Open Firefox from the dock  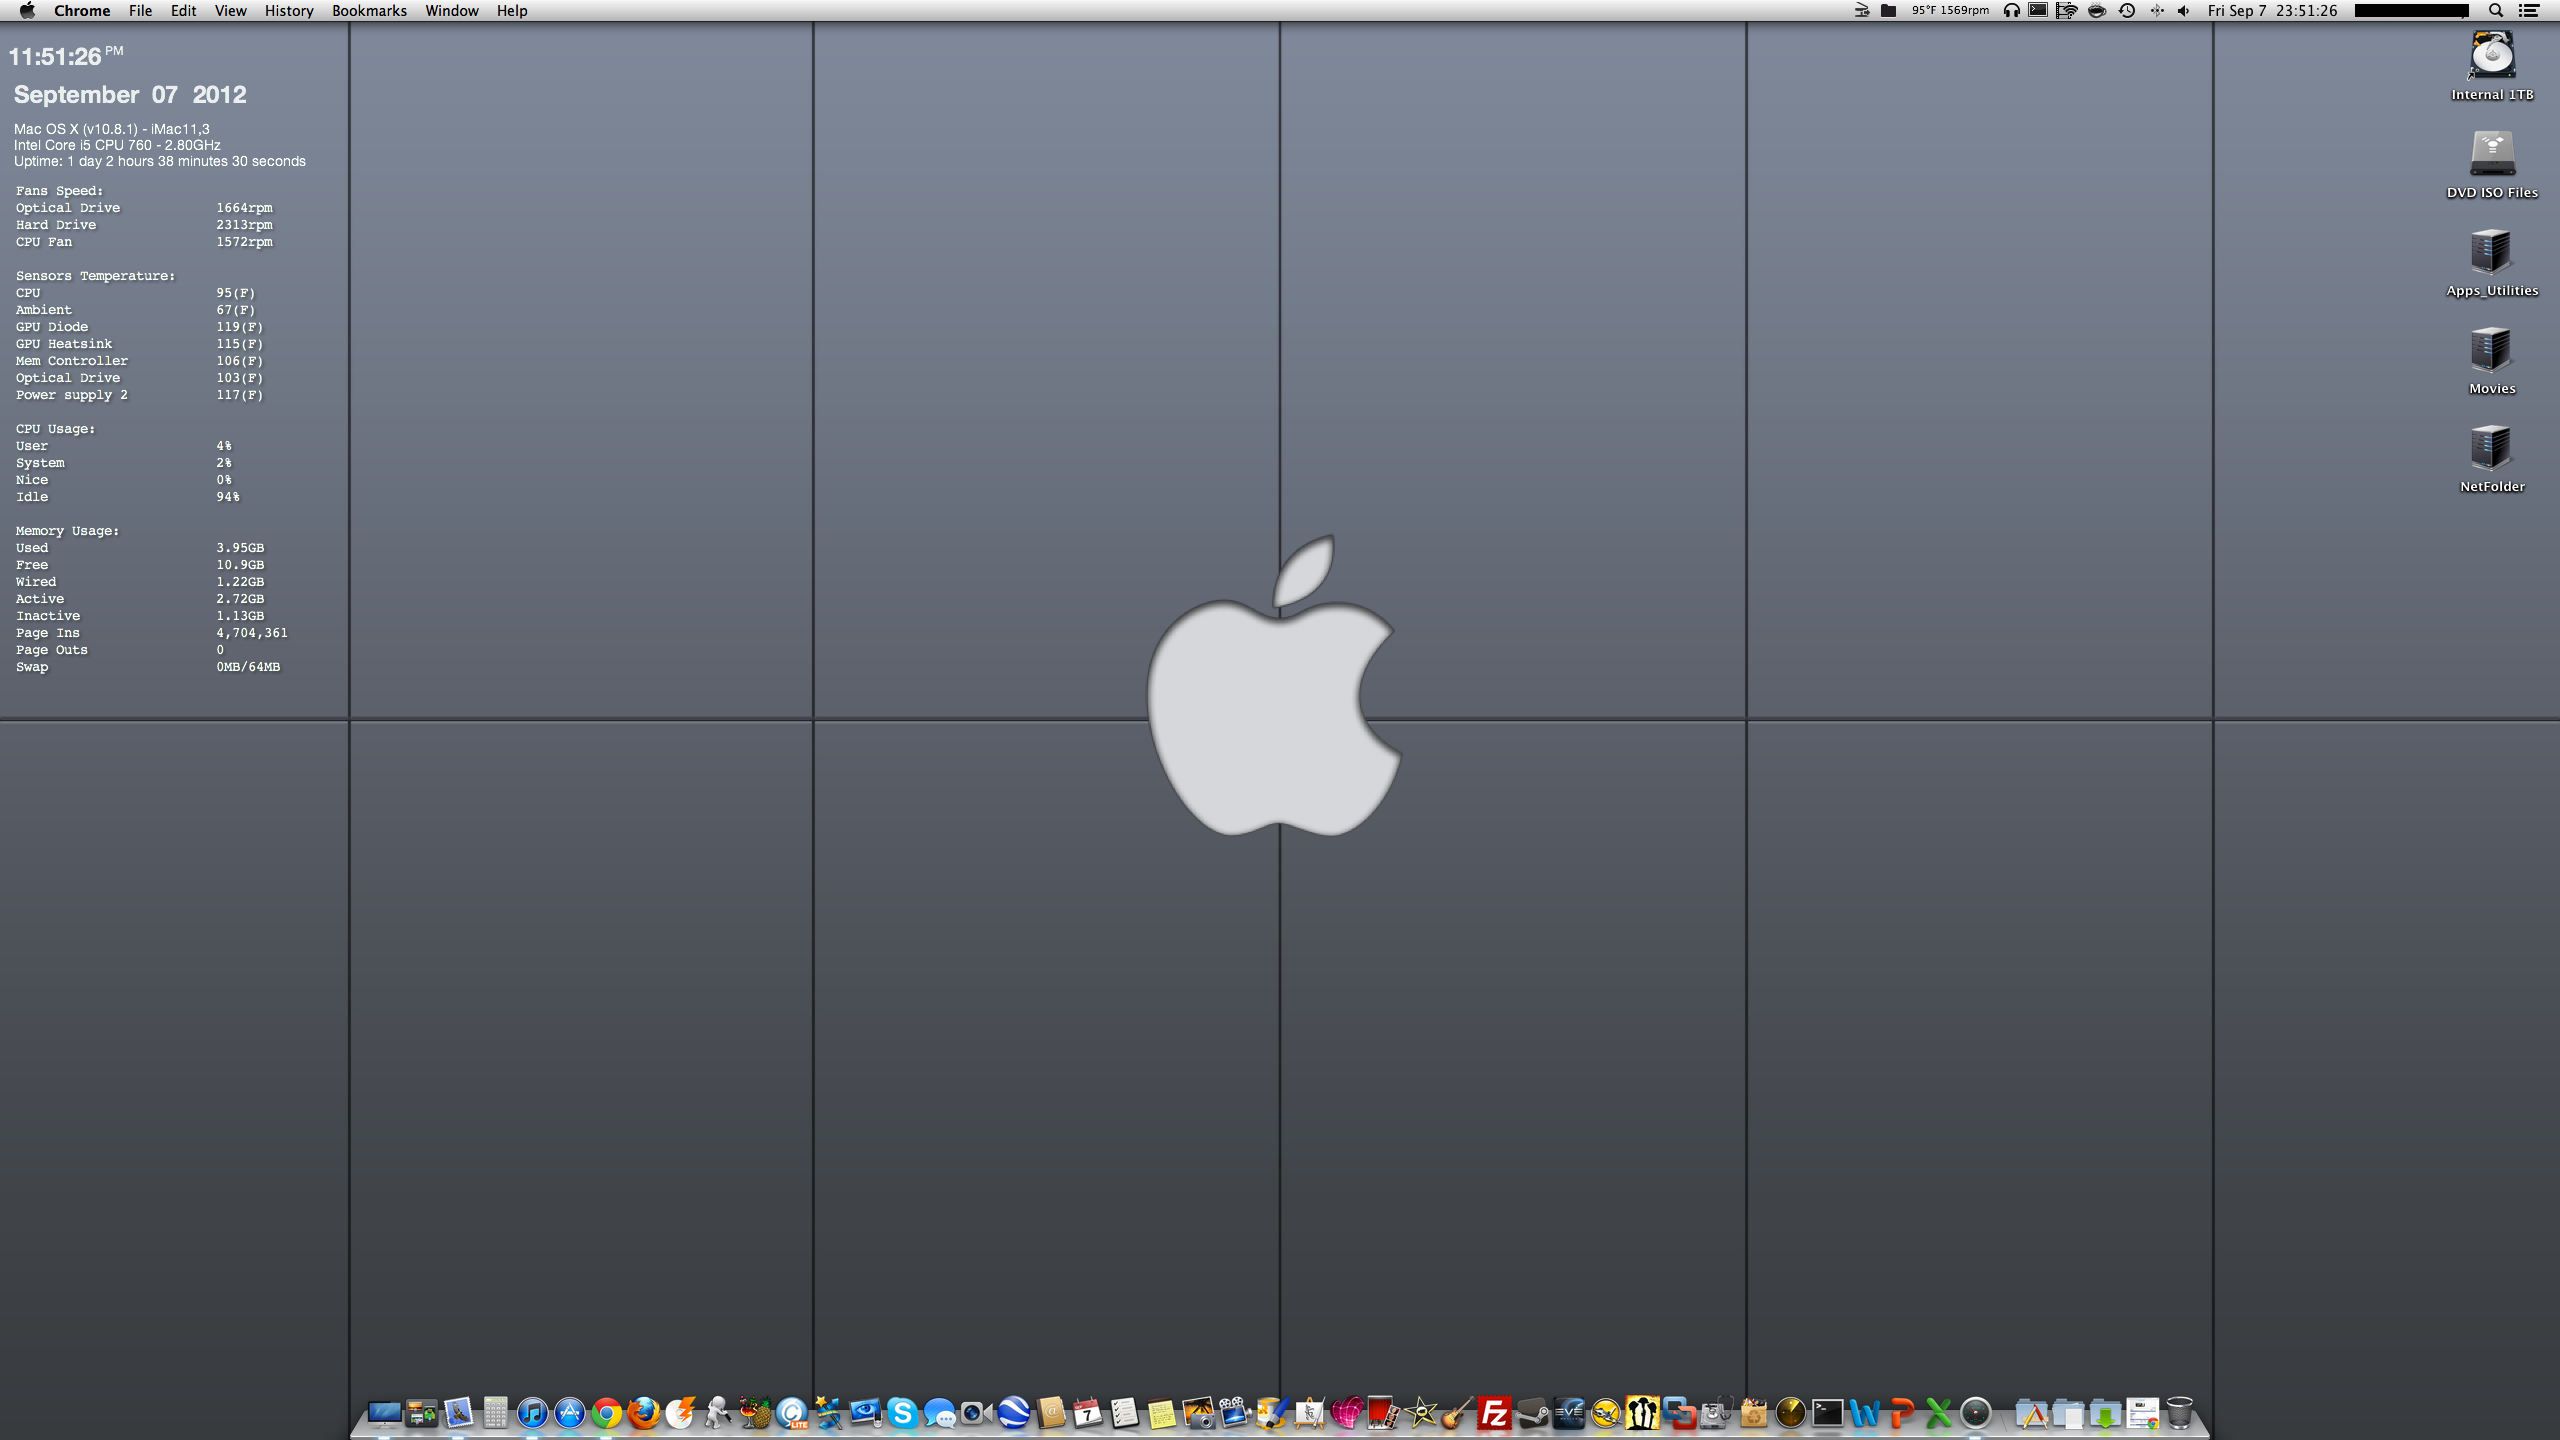(643, 1413)
